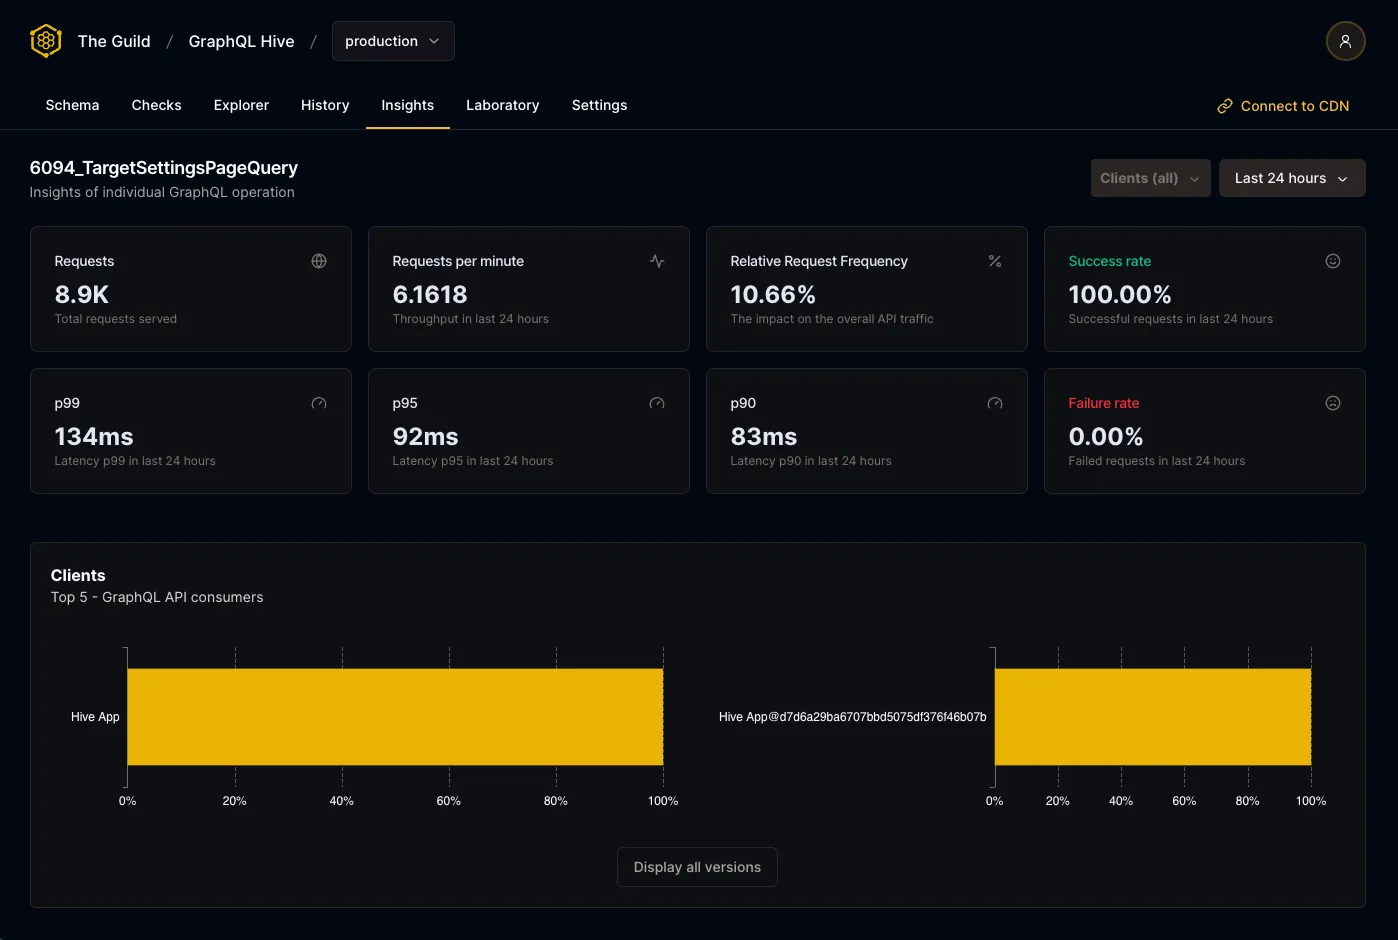
Task: Click the Success rate card title
Action: 1110,261
